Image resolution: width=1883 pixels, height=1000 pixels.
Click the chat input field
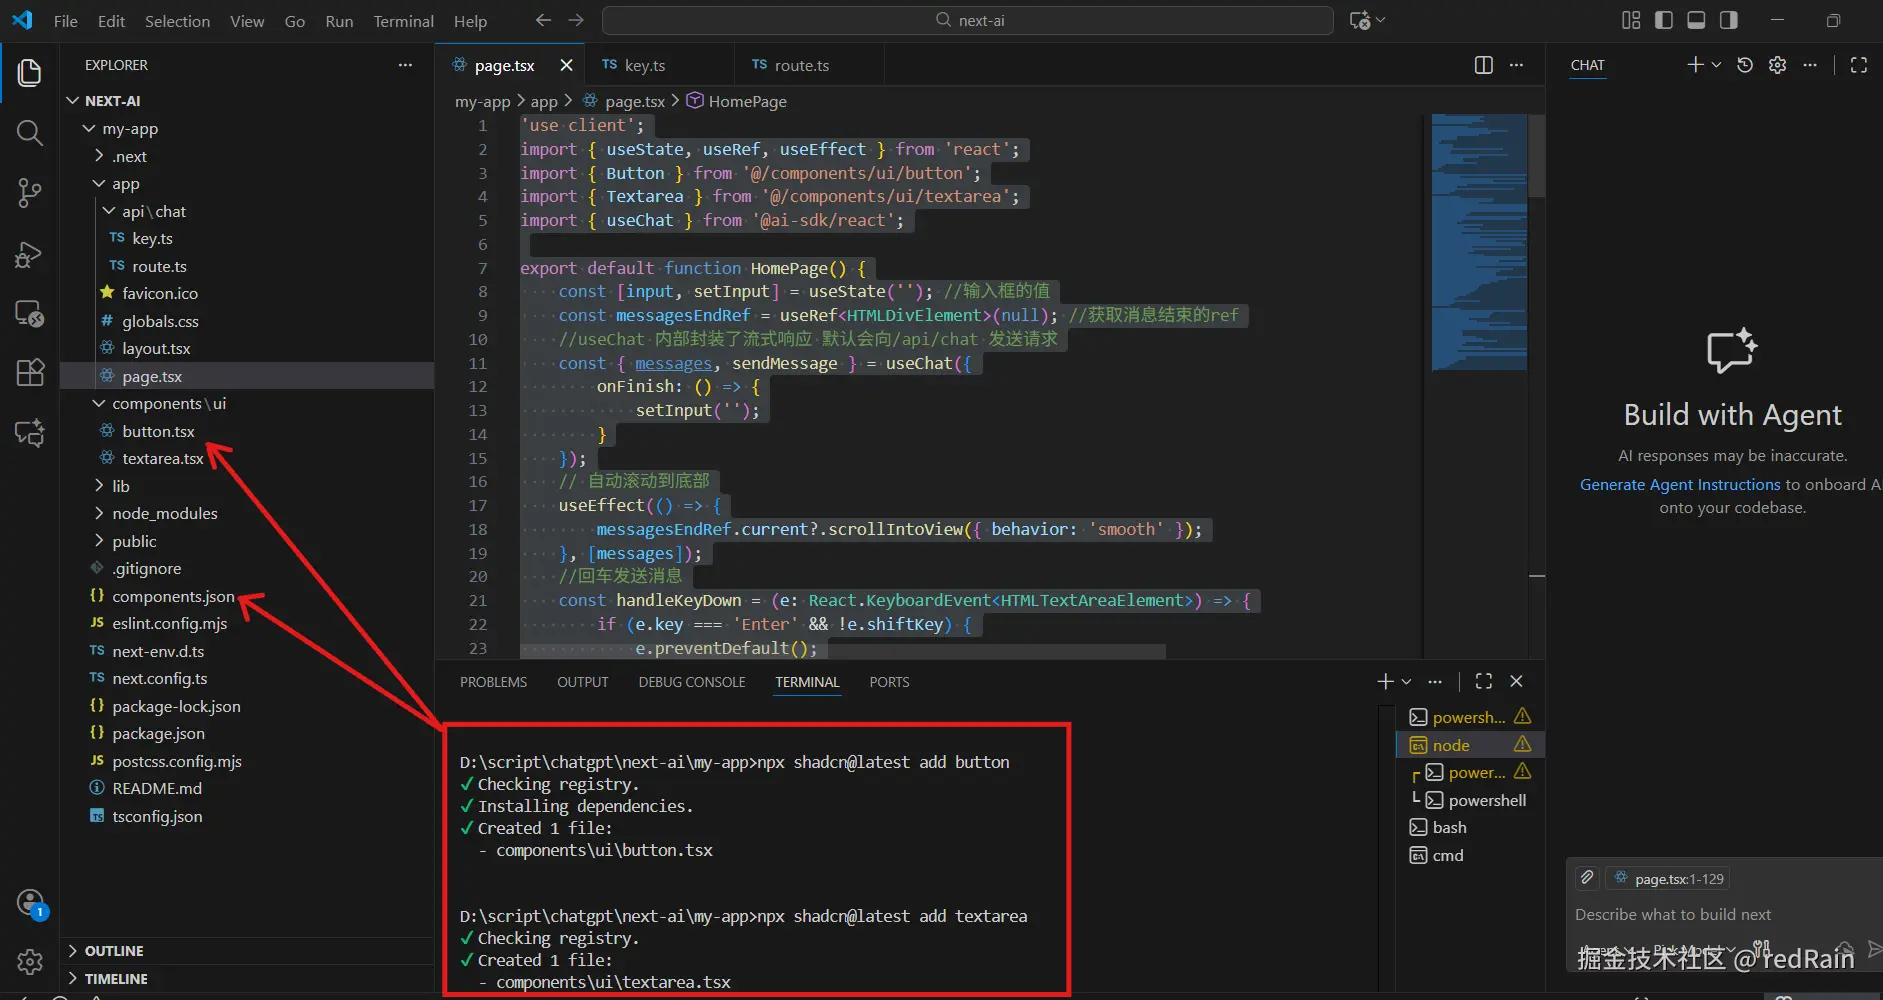(1700, 914)
